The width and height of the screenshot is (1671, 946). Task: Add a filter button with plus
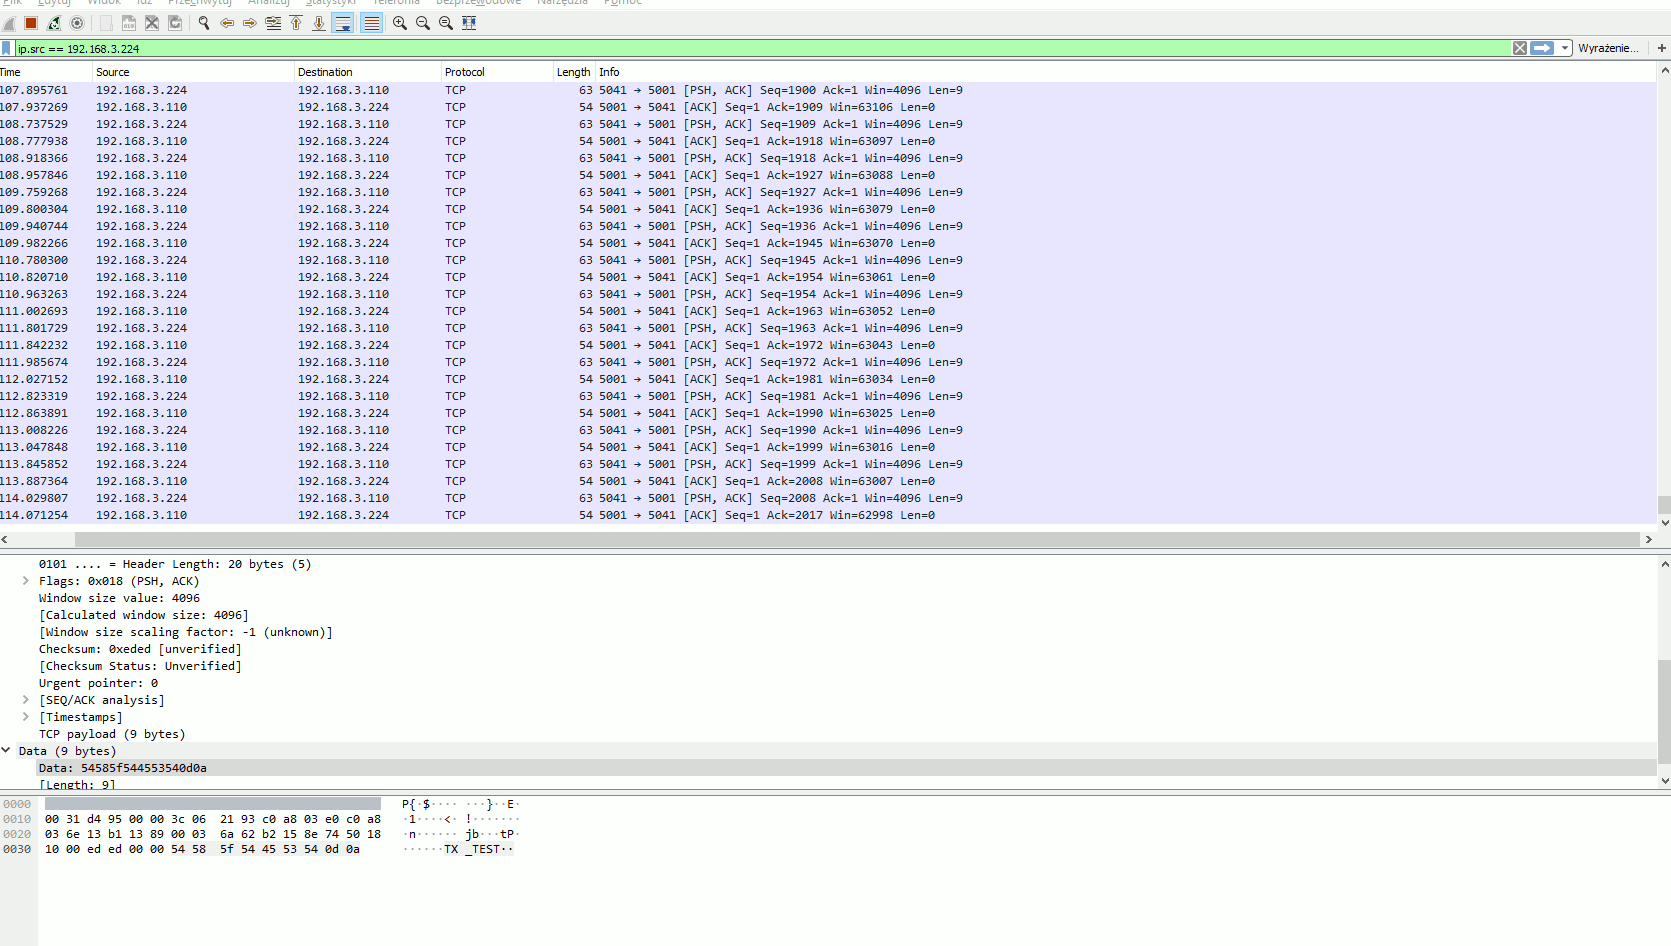pos(1662,48)
